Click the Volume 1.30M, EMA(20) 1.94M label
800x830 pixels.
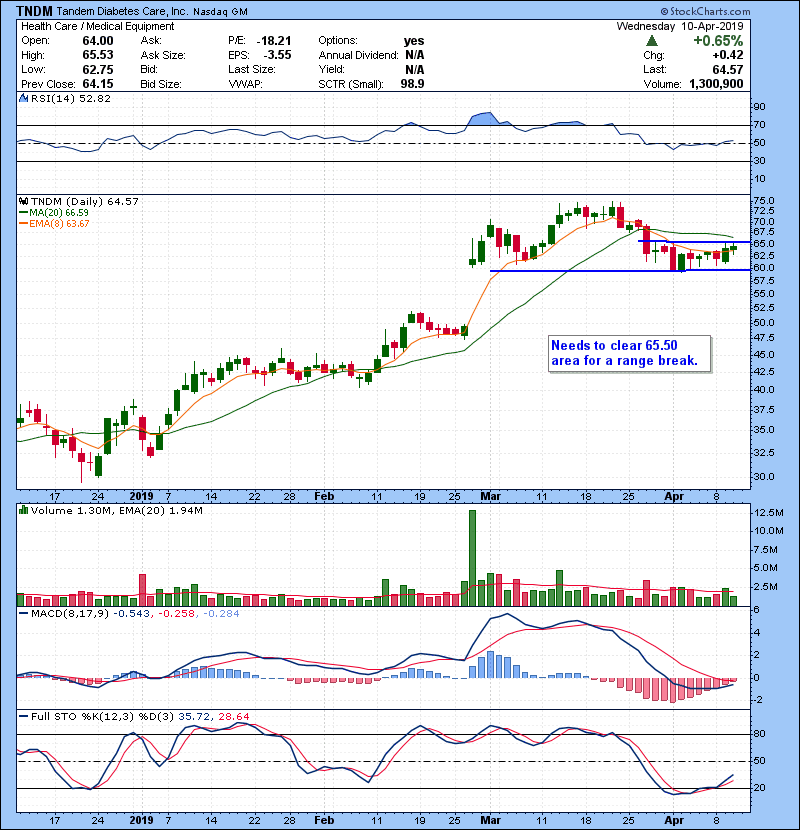(x=116, y=510)
